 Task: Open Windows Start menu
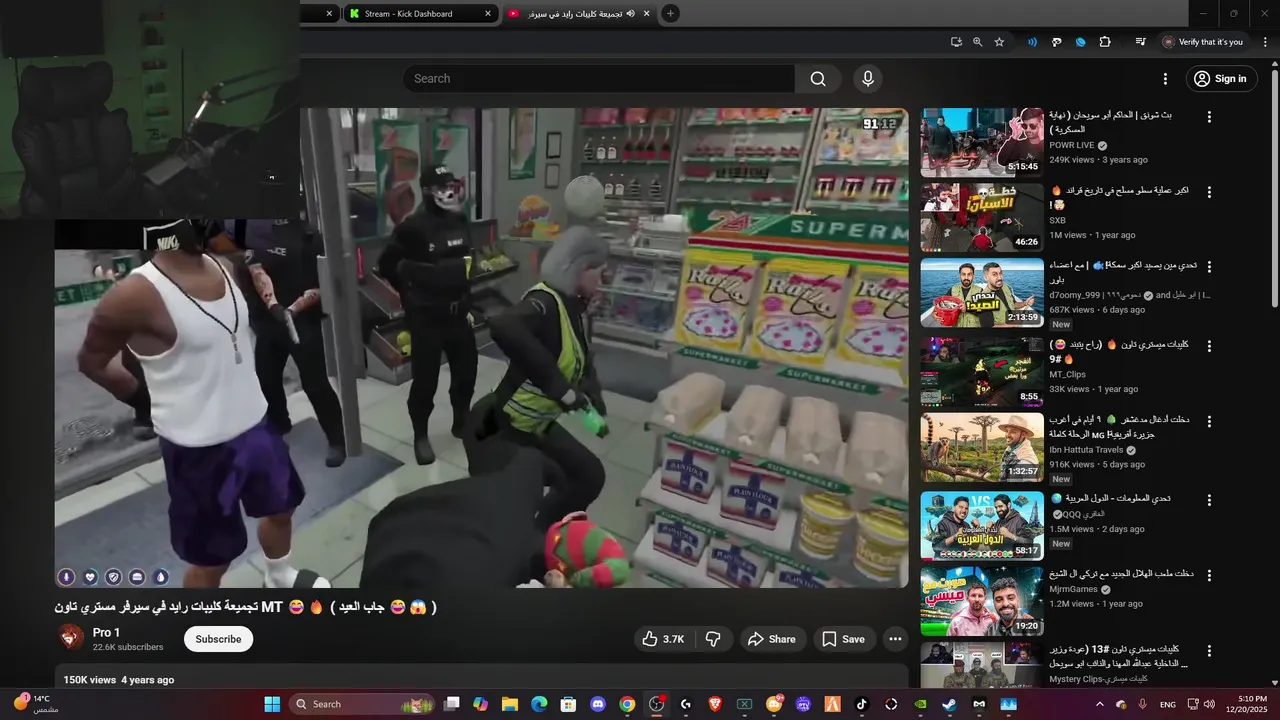272,704
